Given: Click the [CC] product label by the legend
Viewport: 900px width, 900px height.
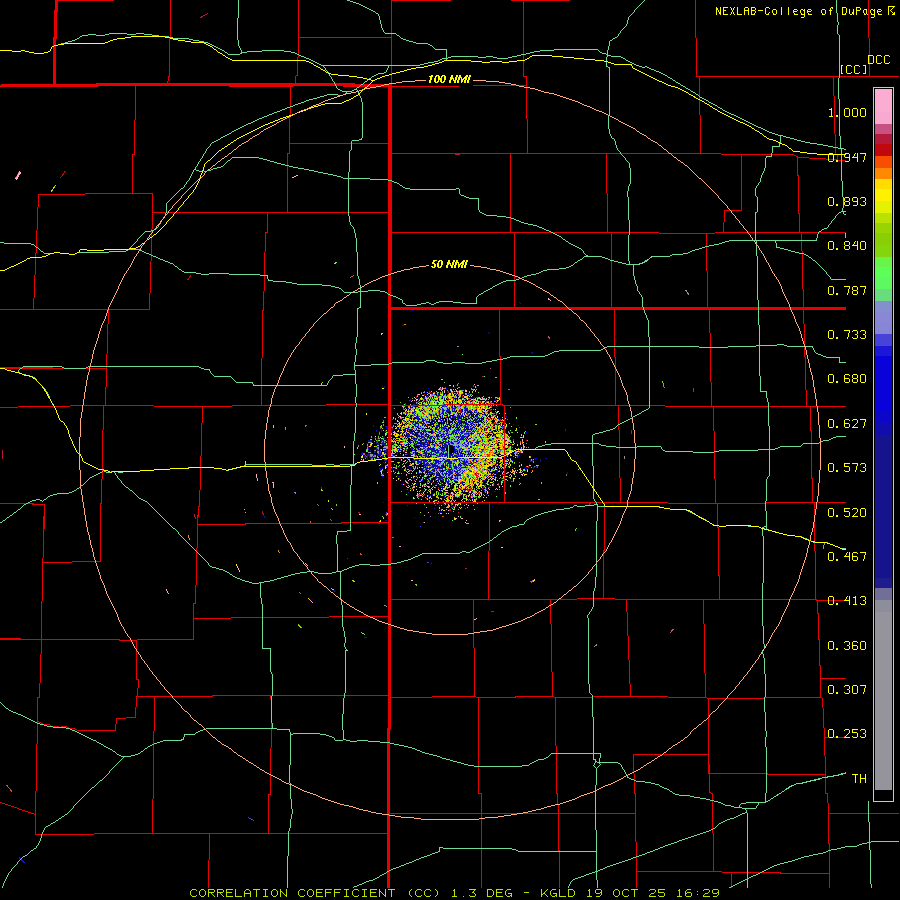Looking at the screenshot, I should coord(854,69).
